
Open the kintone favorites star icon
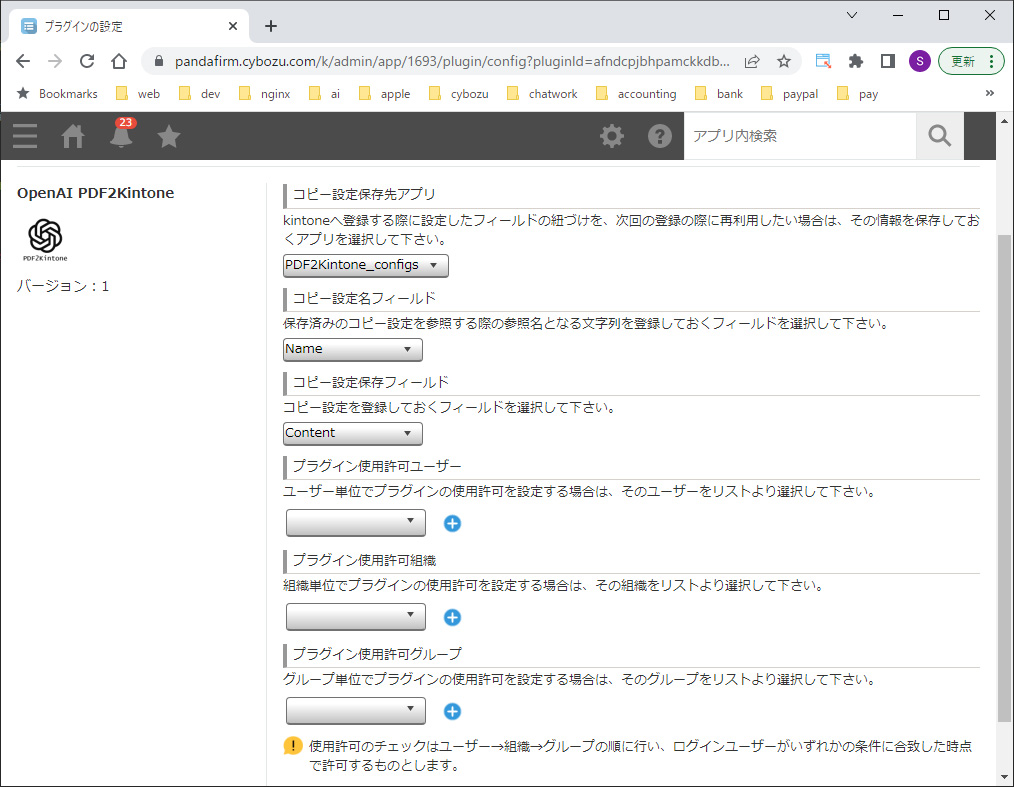coord(169,136)
